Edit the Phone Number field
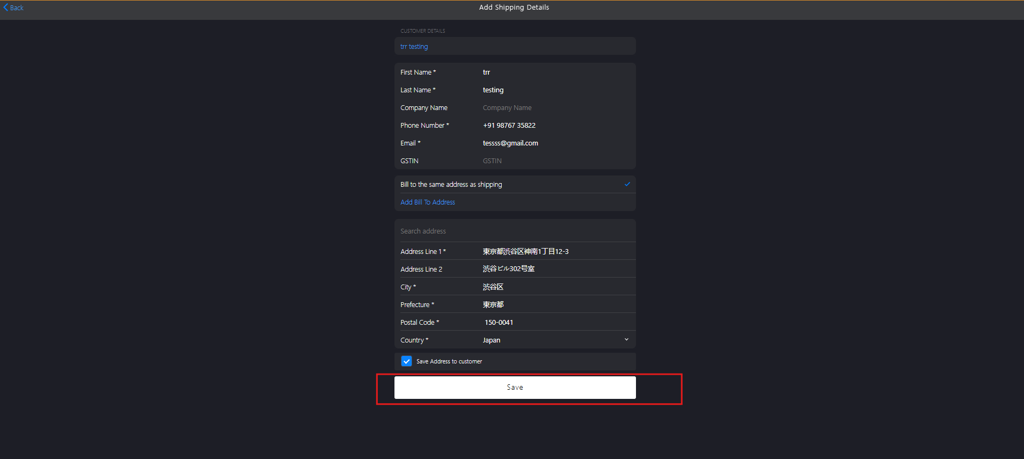Screen dimensions: 1024x459 tap(557, 125)
